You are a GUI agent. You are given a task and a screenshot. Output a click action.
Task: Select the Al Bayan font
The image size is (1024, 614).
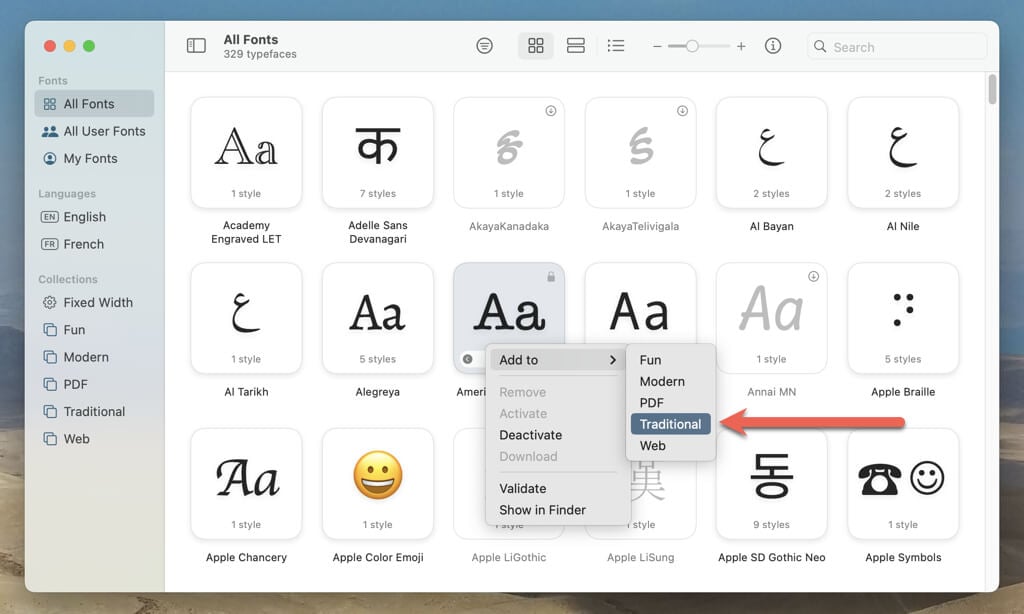[772, 153]
